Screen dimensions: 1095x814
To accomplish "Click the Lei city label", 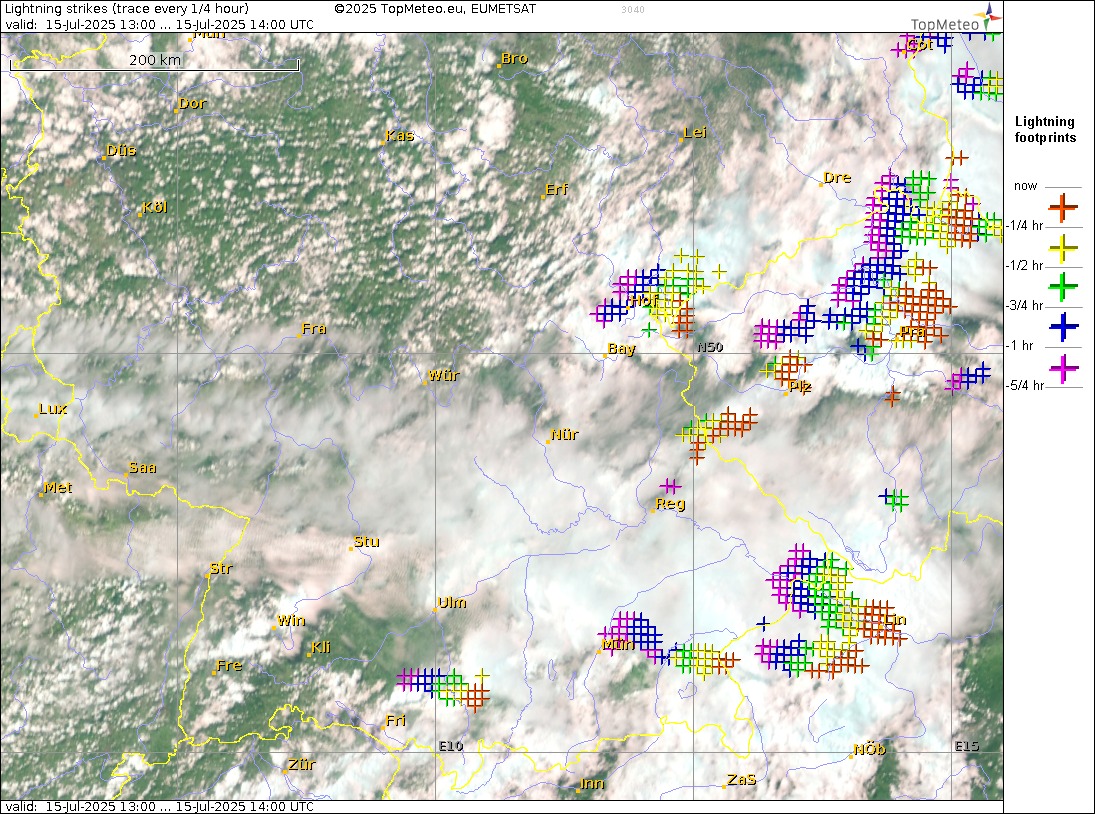I will pos(695,133).
